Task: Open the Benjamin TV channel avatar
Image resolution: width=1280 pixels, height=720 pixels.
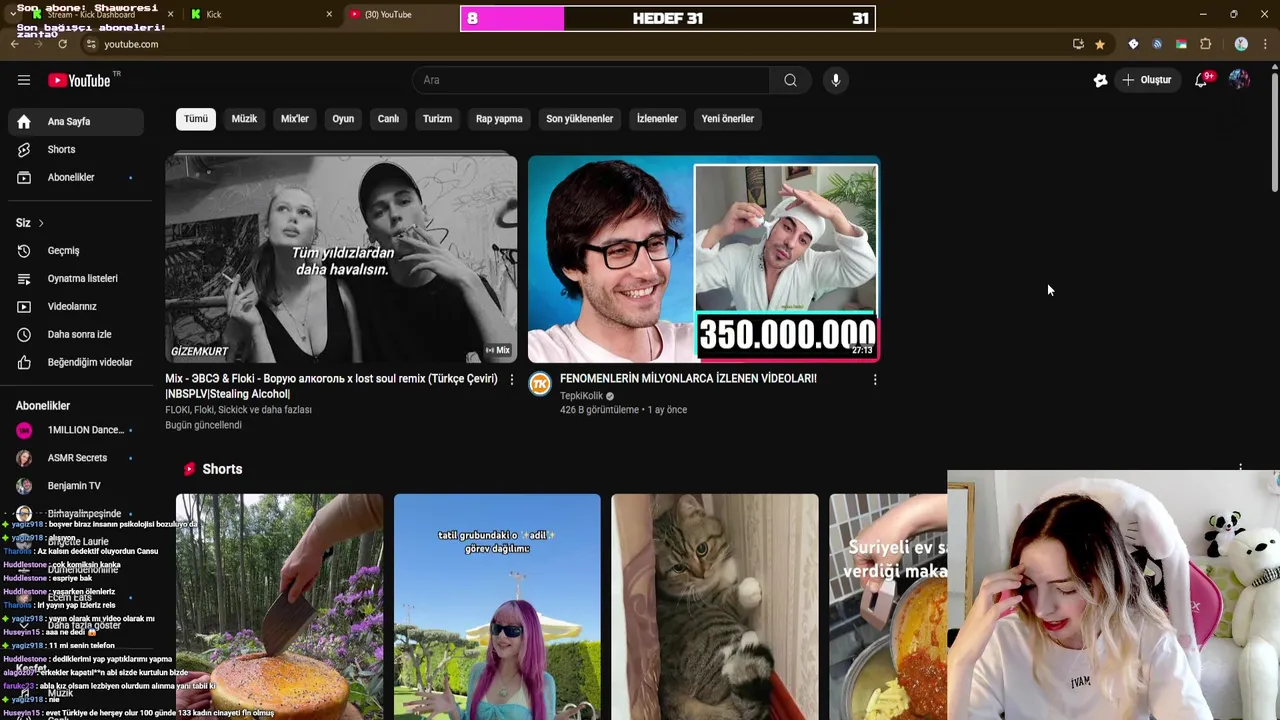Action: [25, 486]
